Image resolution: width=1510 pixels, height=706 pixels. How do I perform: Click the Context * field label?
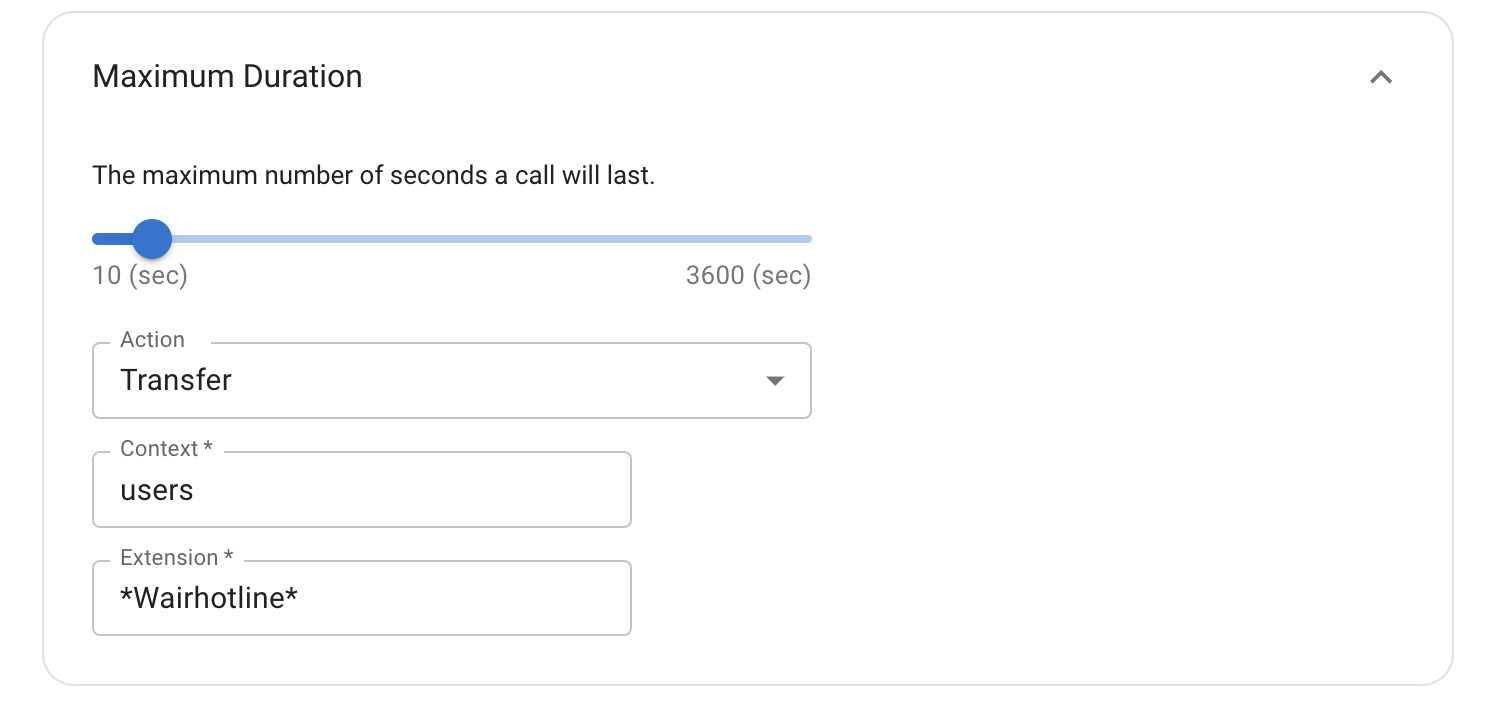[x=166, y=449]
